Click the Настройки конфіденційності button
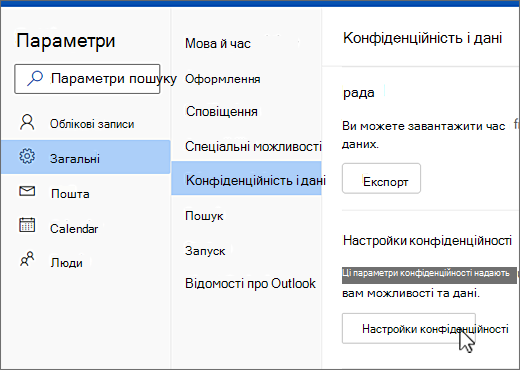 click(409, 328)
